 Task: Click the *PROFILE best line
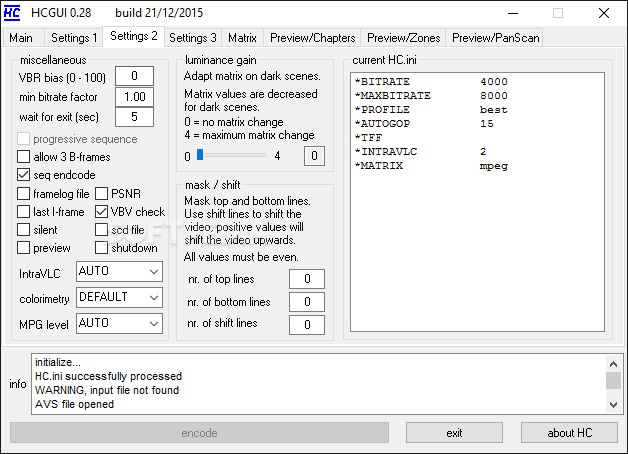point(431,110)
